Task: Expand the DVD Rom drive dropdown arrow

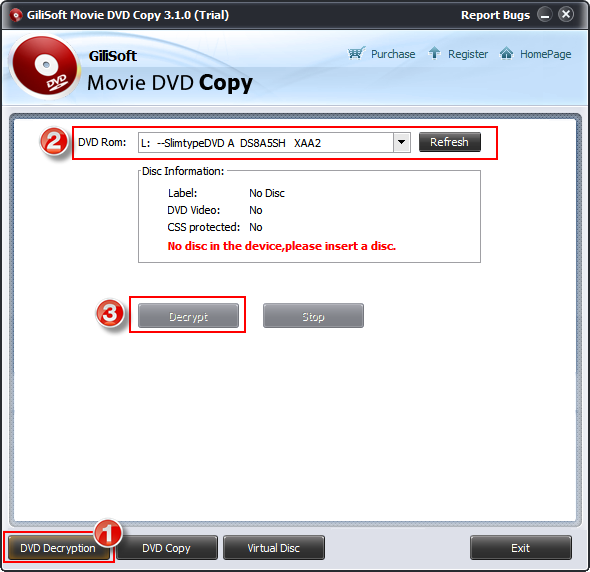Action: click(x=401, y=142)
